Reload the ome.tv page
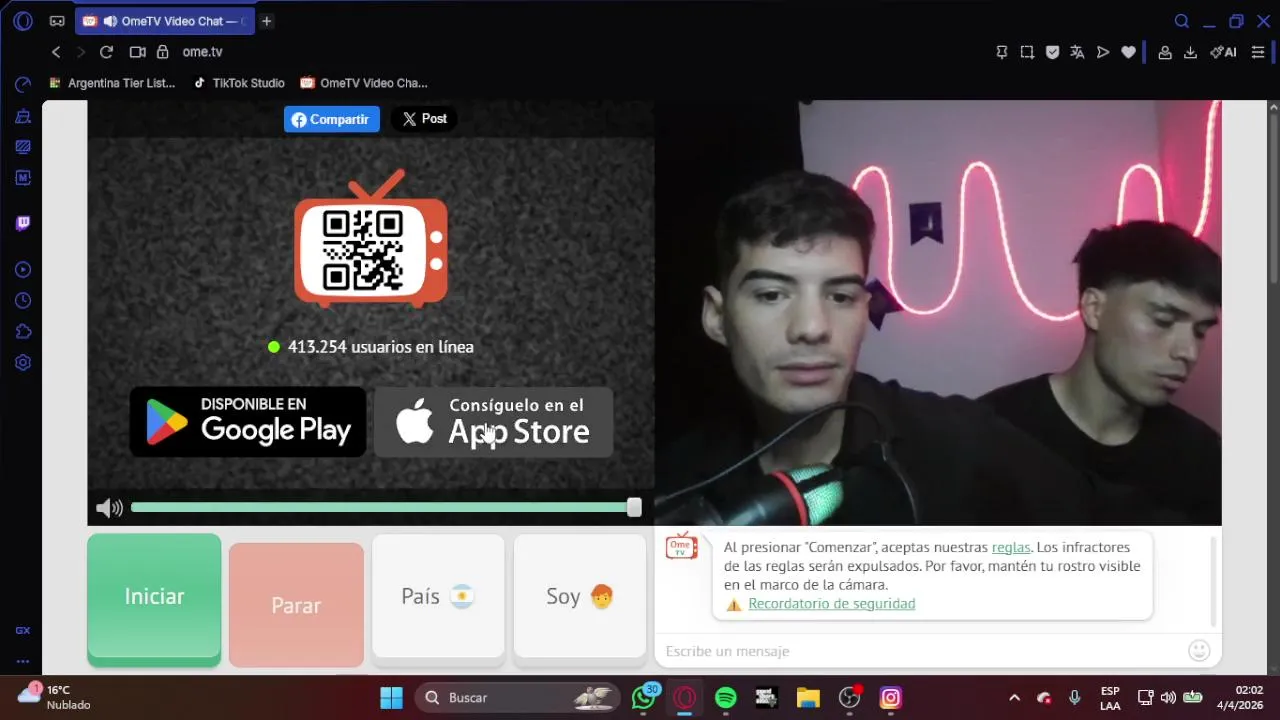Image resolution: width=1280 pixels, height=720 pixels. tap(106, 52)
